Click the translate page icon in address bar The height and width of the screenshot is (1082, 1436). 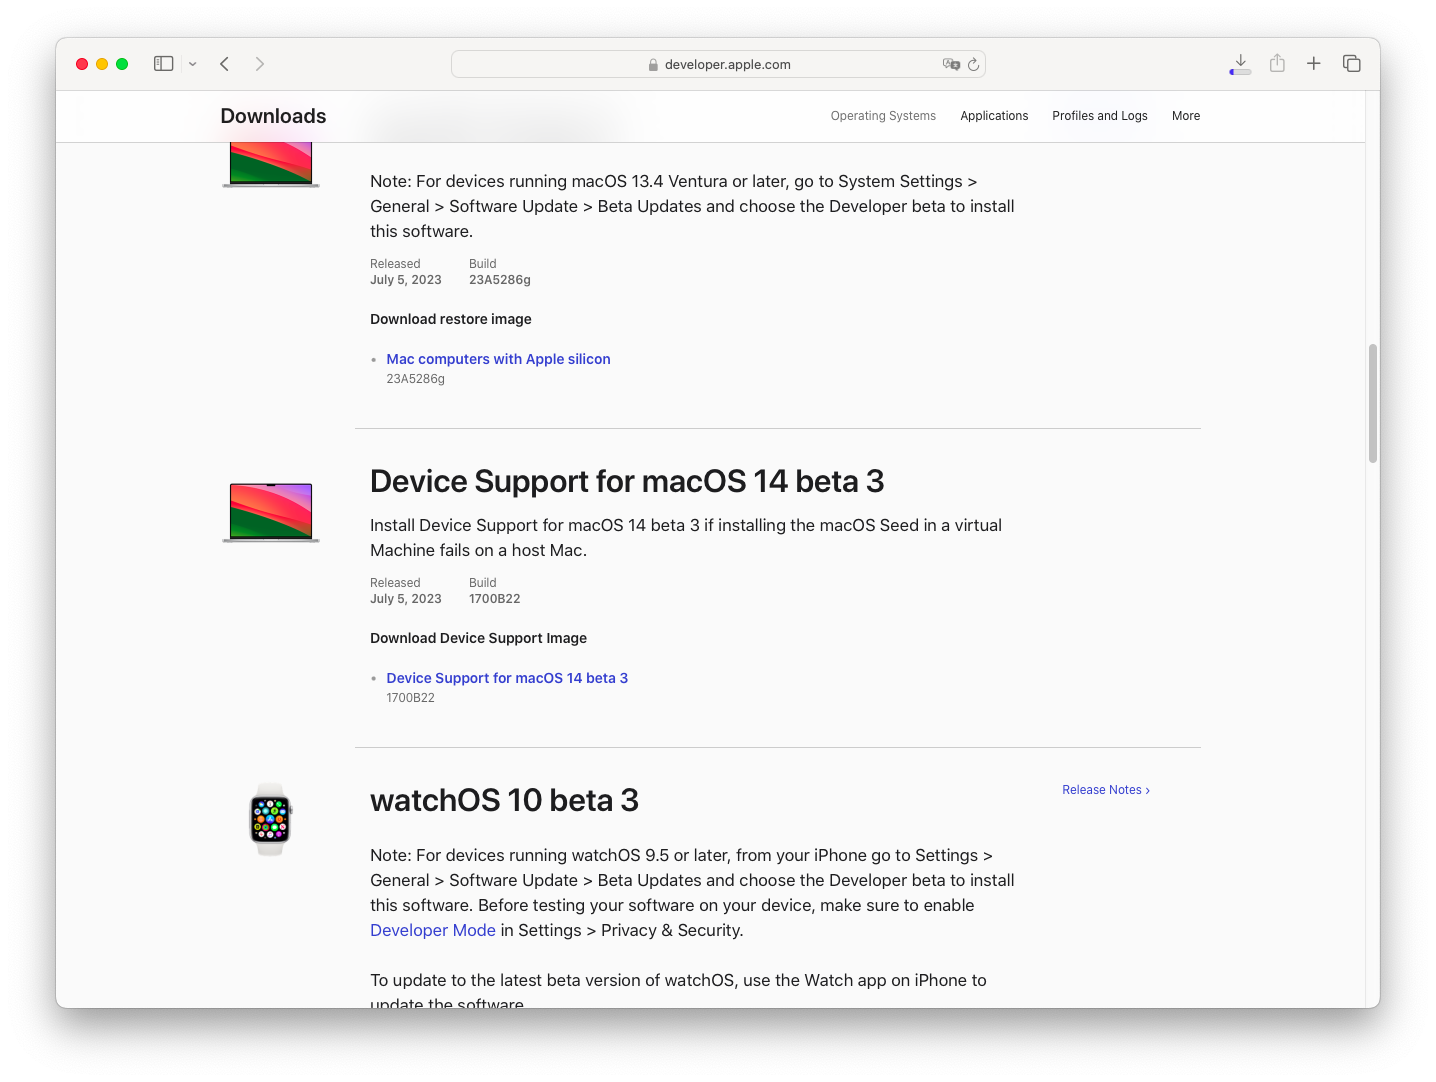click(x=950, y=64)
